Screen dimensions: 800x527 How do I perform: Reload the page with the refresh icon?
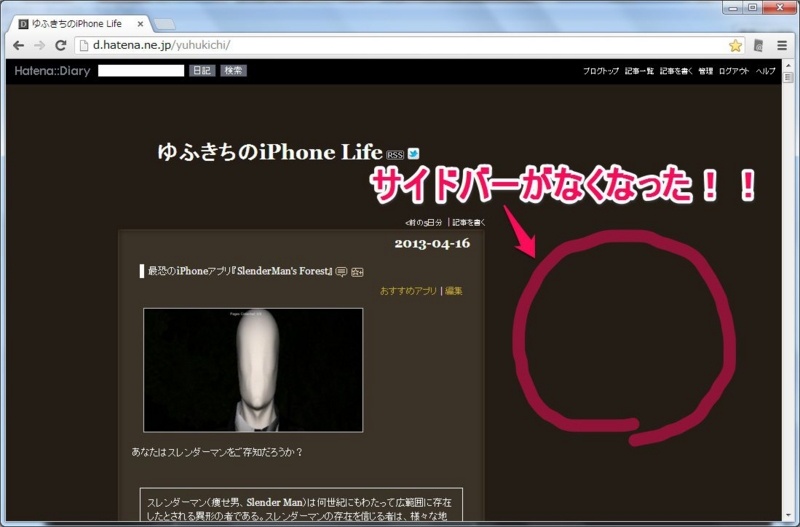61,45
